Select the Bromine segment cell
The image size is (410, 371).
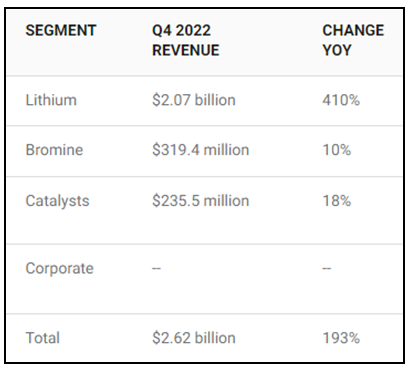coord(54,150)
